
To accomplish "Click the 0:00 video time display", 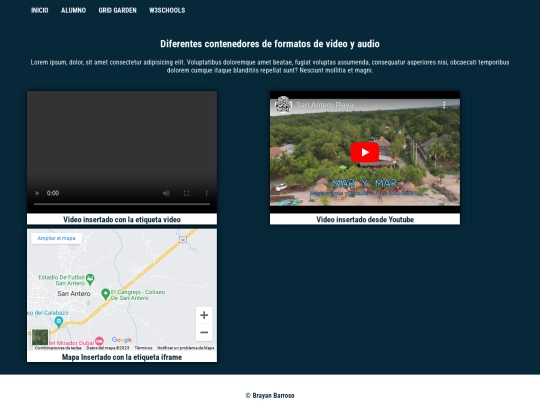I will [x=53, y=193].
